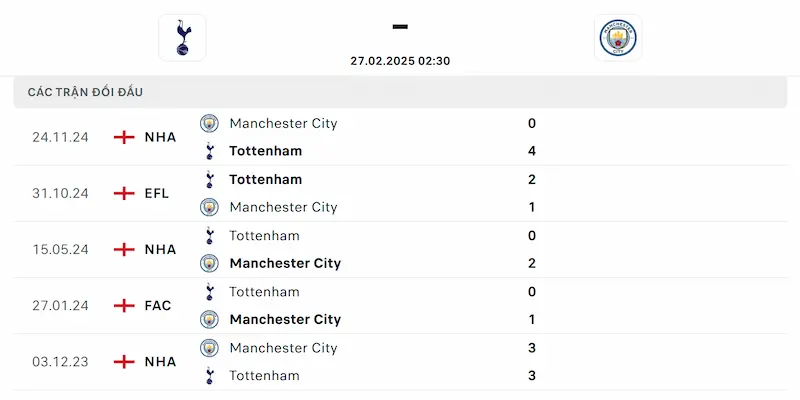Viewport: 800px width, 400px height.
Task: Click Tottenham crest in 27.01.24 FAC match
Action: pos(209,292)
